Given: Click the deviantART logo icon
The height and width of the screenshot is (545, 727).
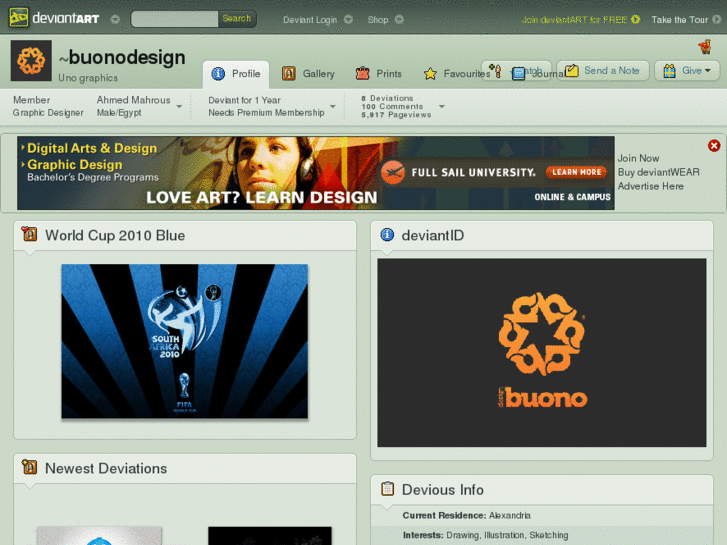Looking at the screenshot, I should 19,18.
